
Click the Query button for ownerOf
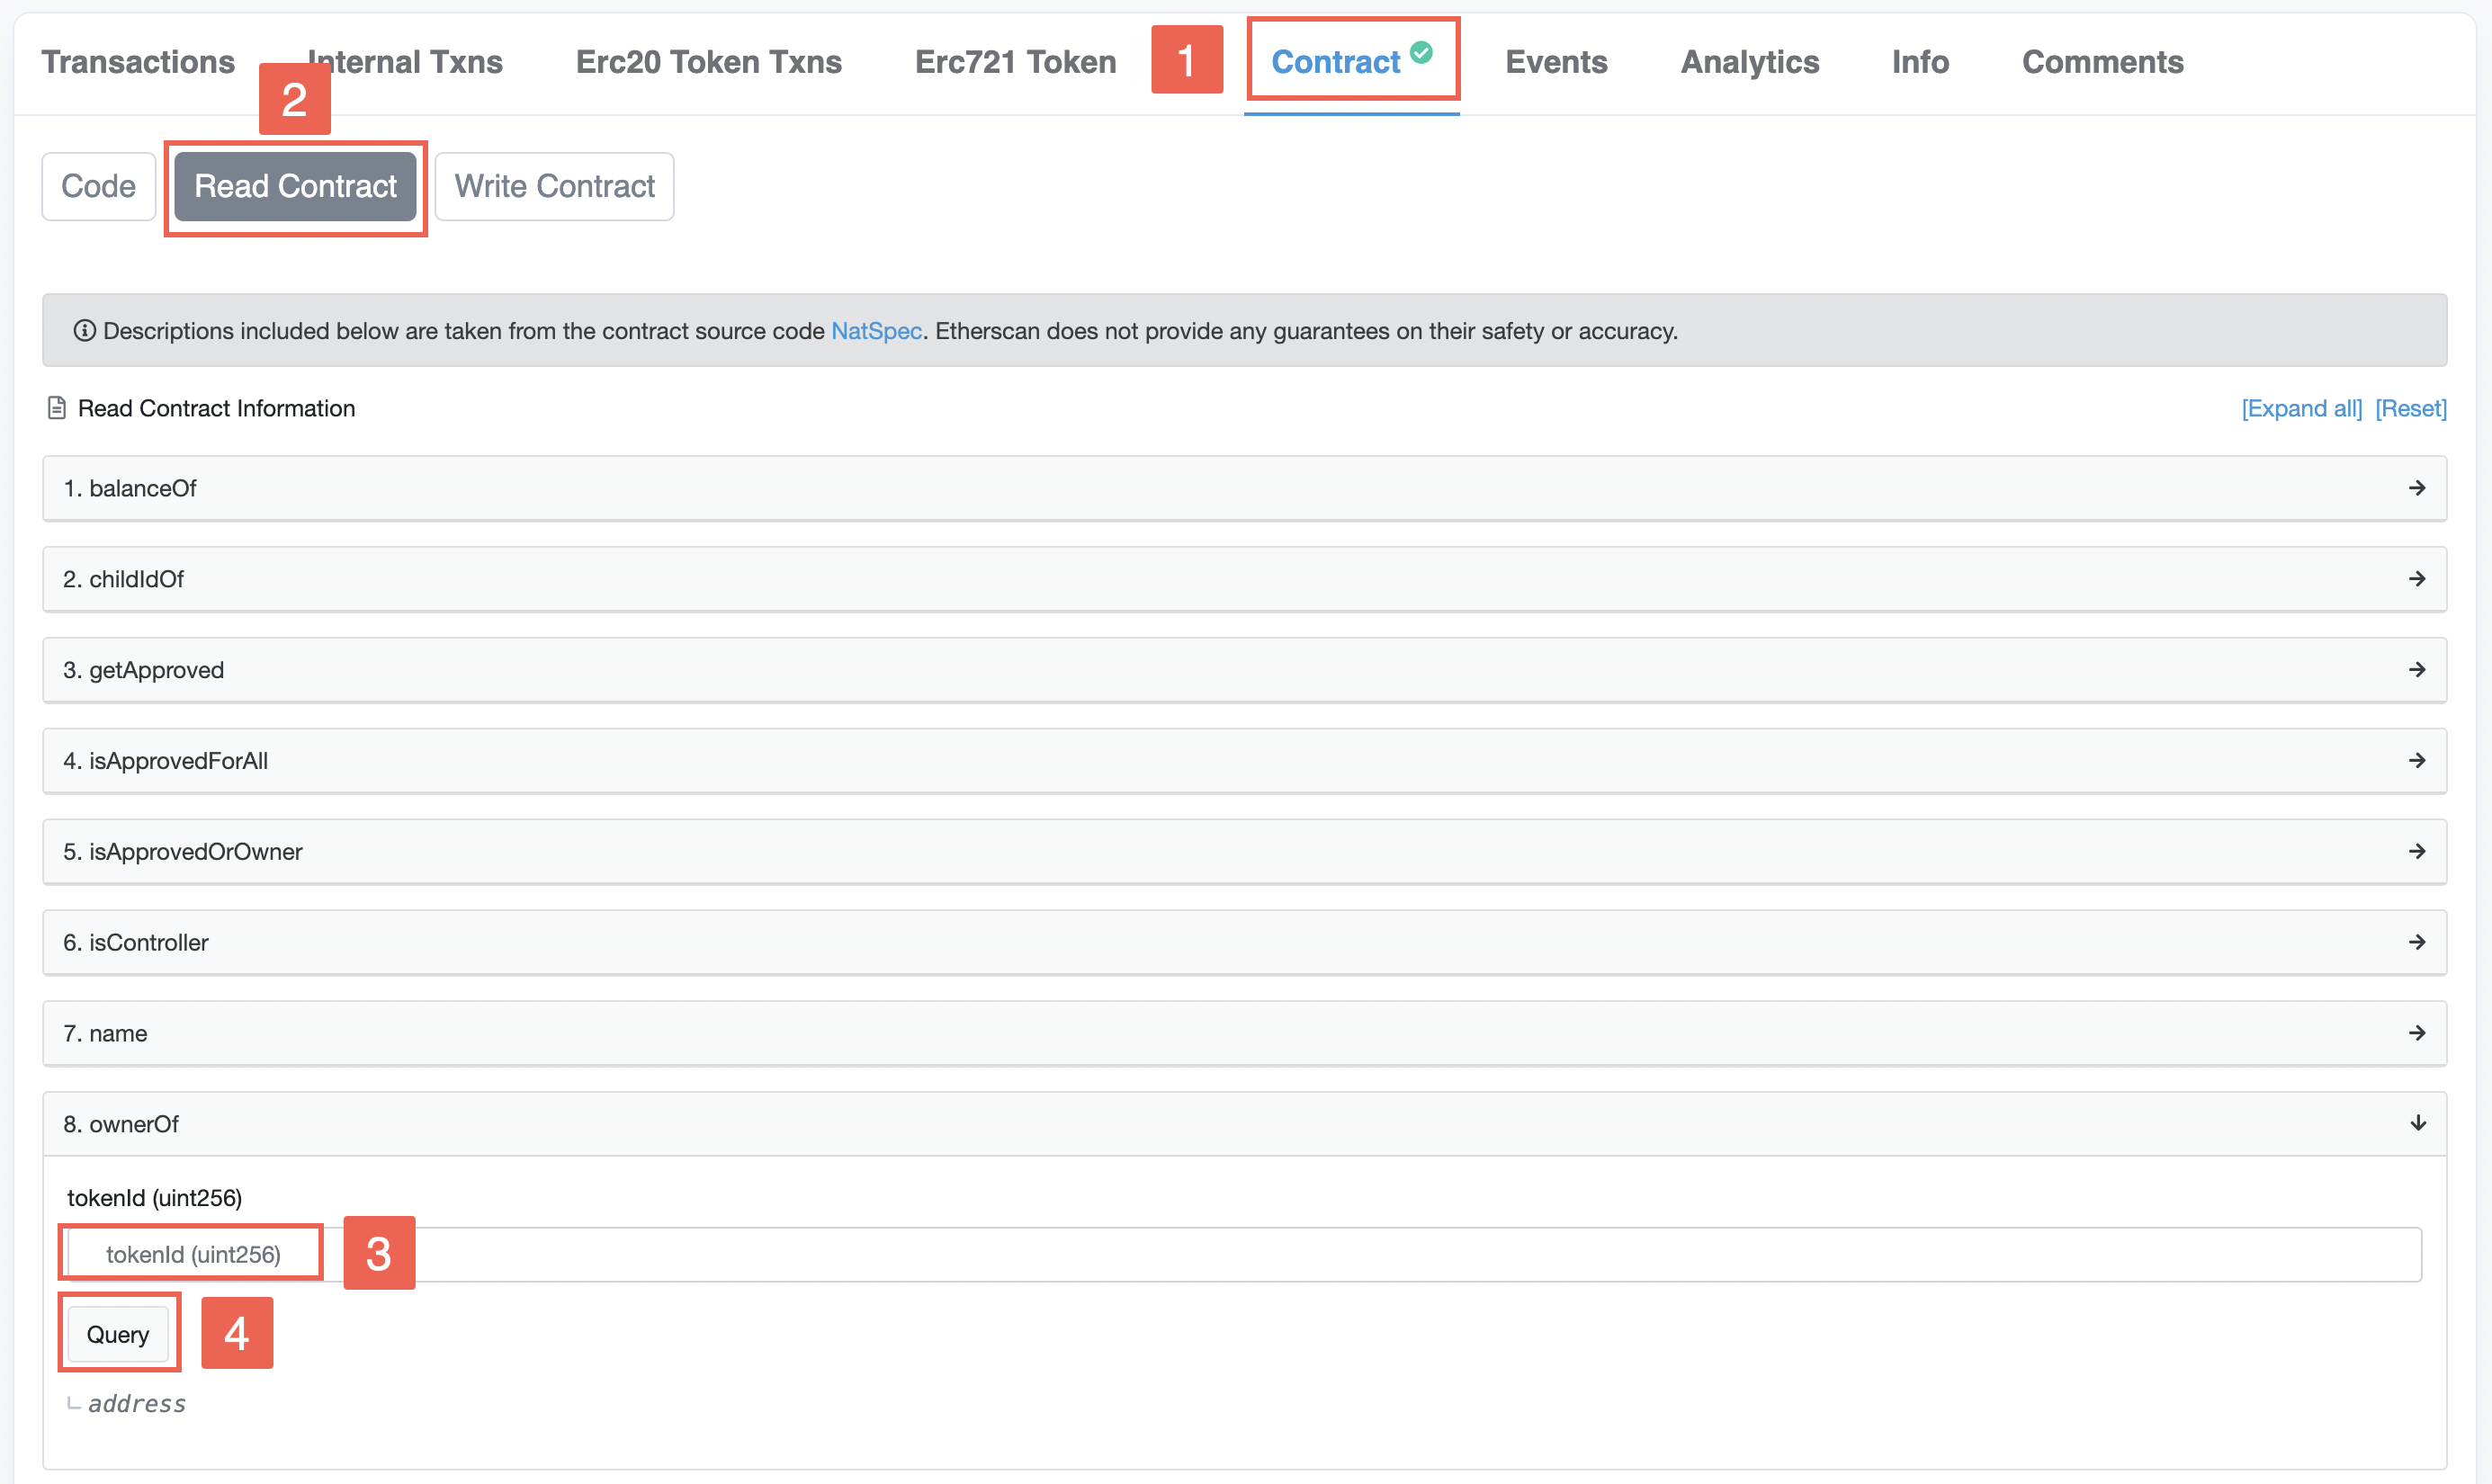(115, 1332)
